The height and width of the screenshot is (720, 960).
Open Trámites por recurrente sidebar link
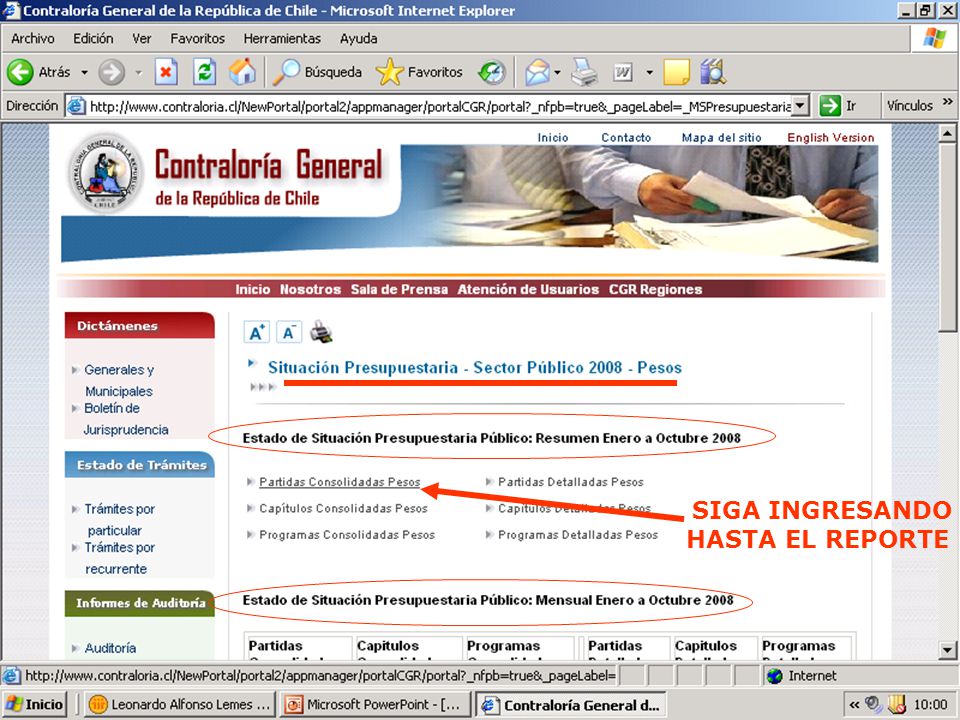(119, 558)
